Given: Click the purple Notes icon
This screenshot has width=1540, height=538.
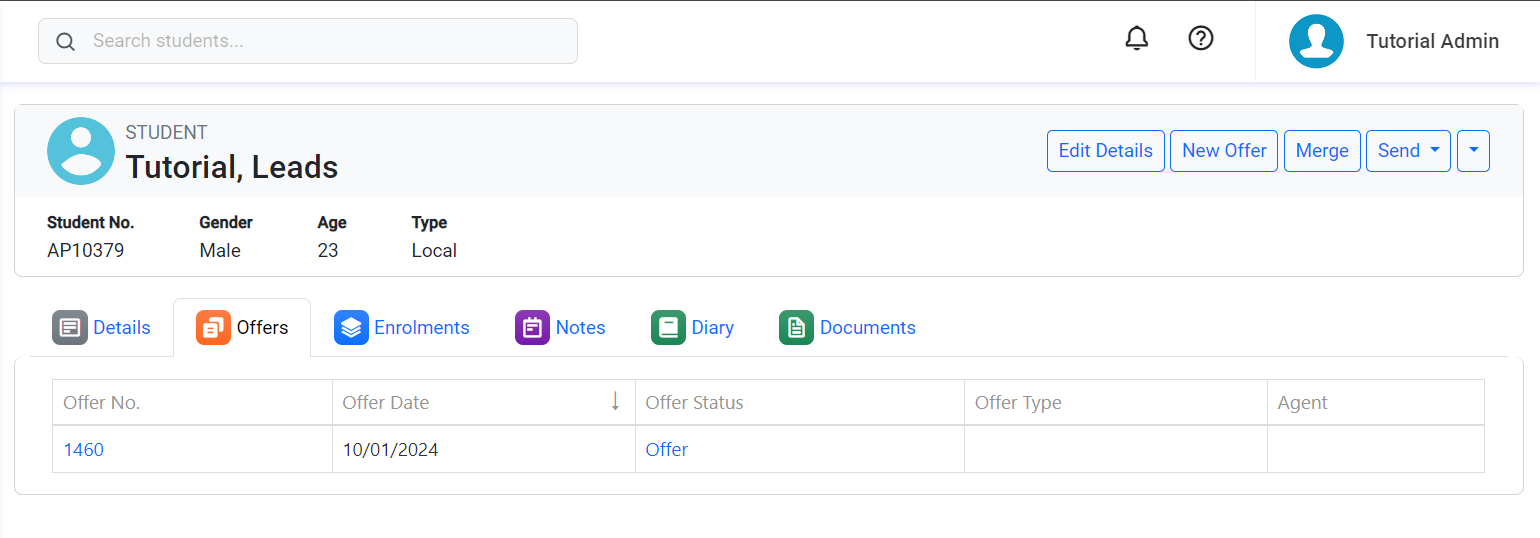Looking at the screenshot, I should [x=532, y=328].
